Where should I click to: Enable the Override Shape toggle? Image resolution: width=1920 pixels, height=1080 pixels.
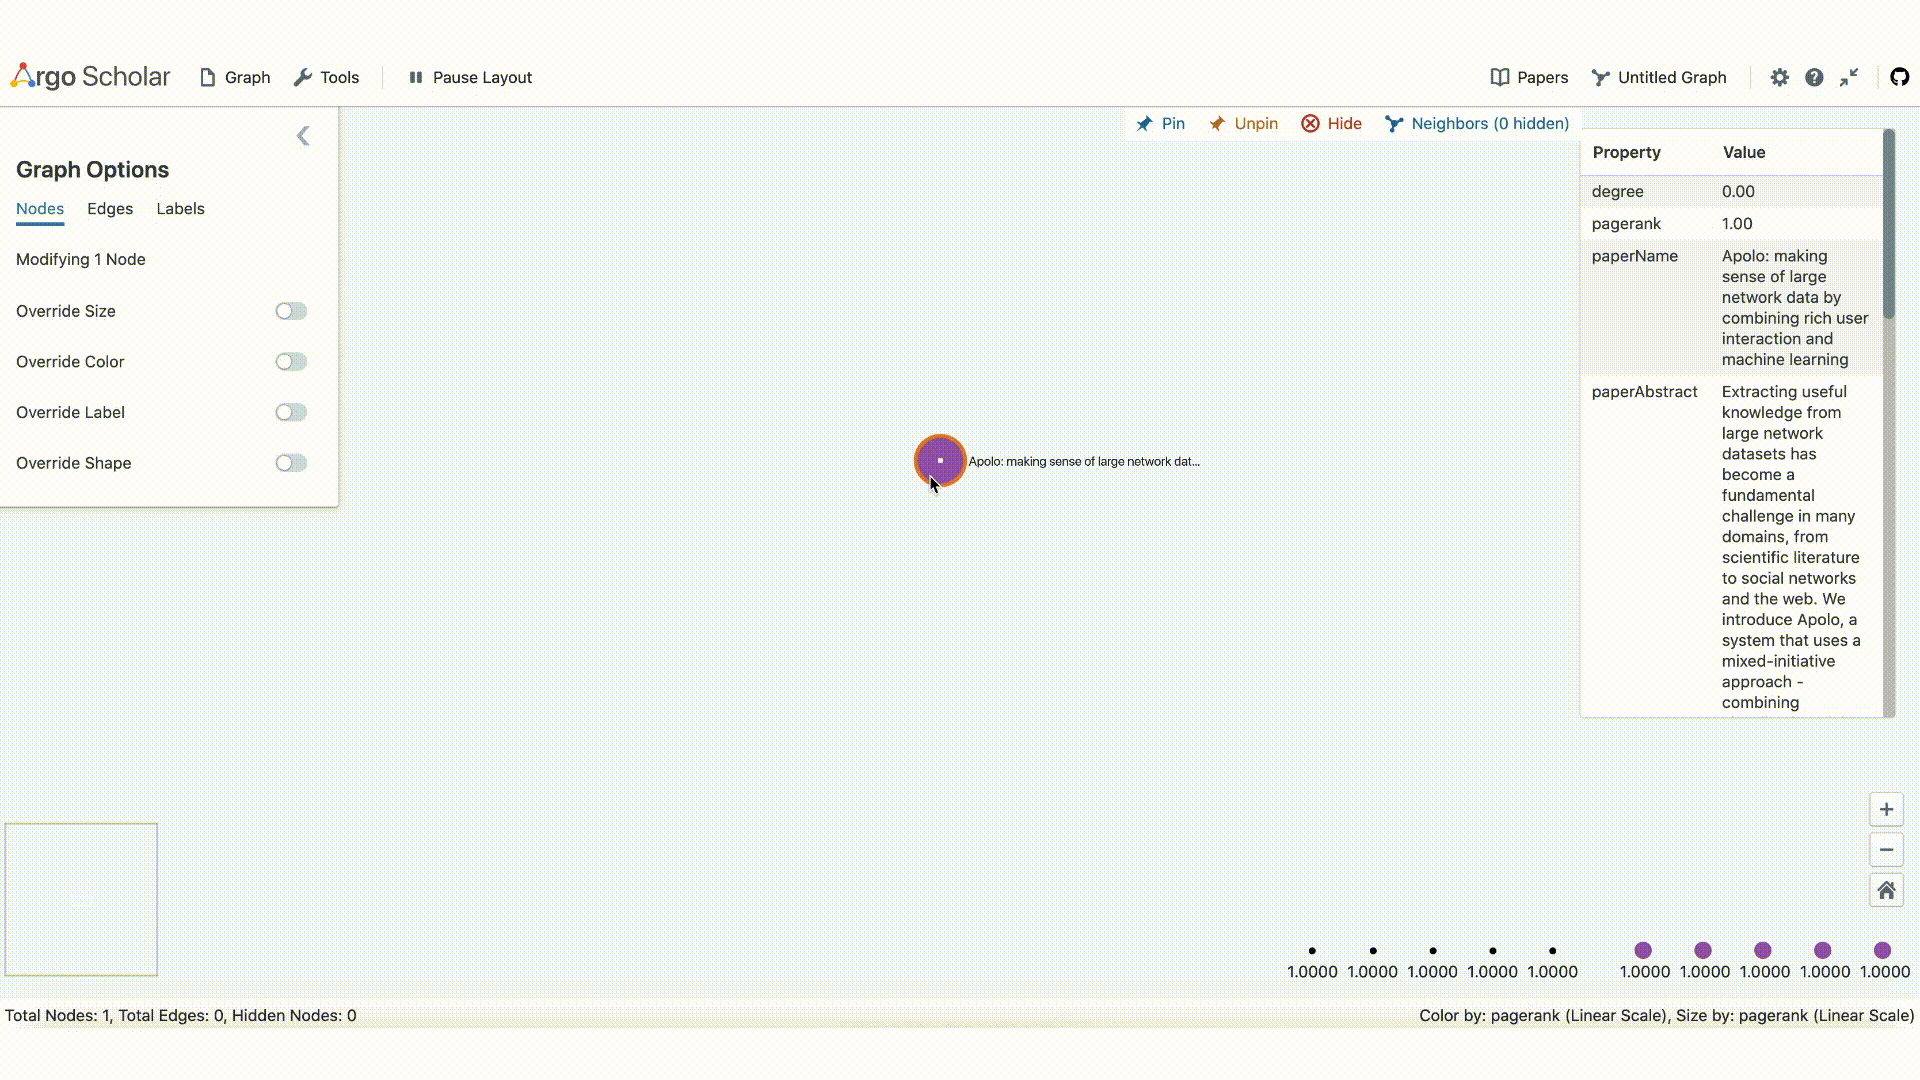(x=291, y=463)
